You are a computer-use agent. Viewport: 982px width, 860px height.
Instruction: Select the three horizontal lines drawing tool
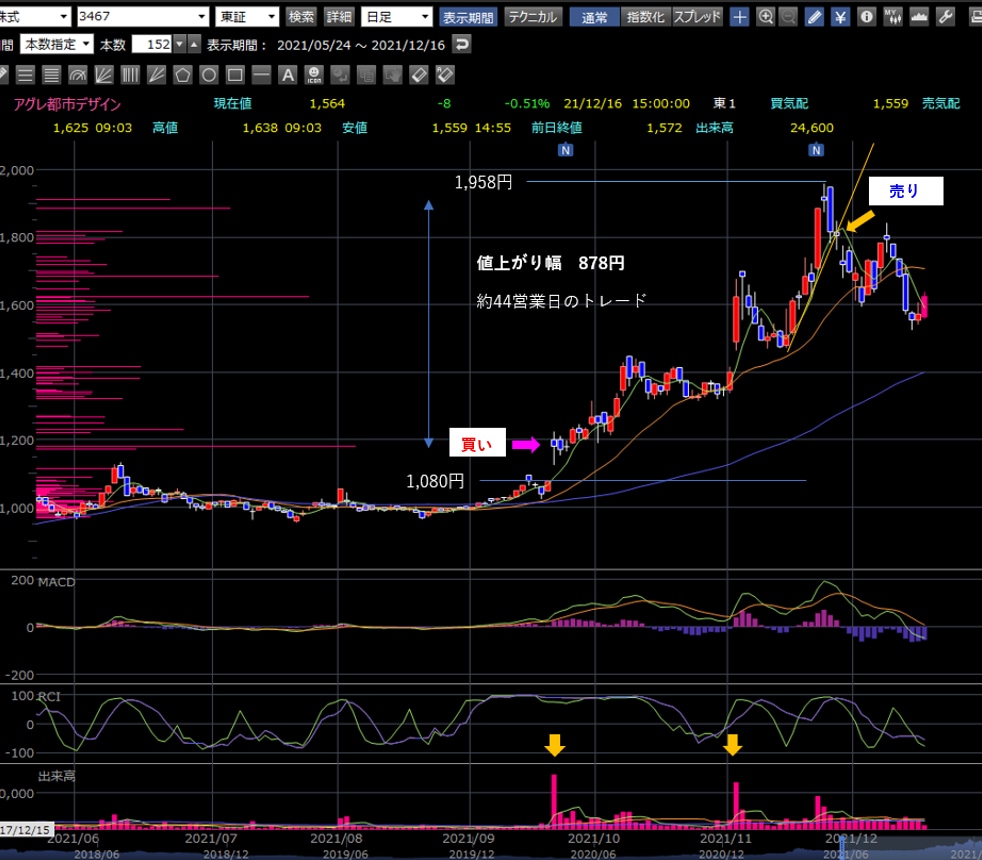pos(26,75)
